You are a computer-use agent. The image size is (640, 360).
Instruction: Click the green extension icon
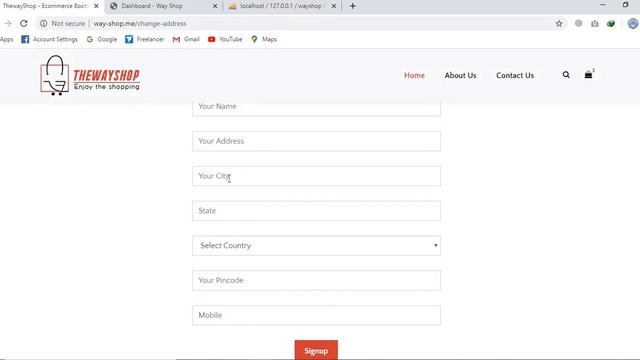point(611,24)
